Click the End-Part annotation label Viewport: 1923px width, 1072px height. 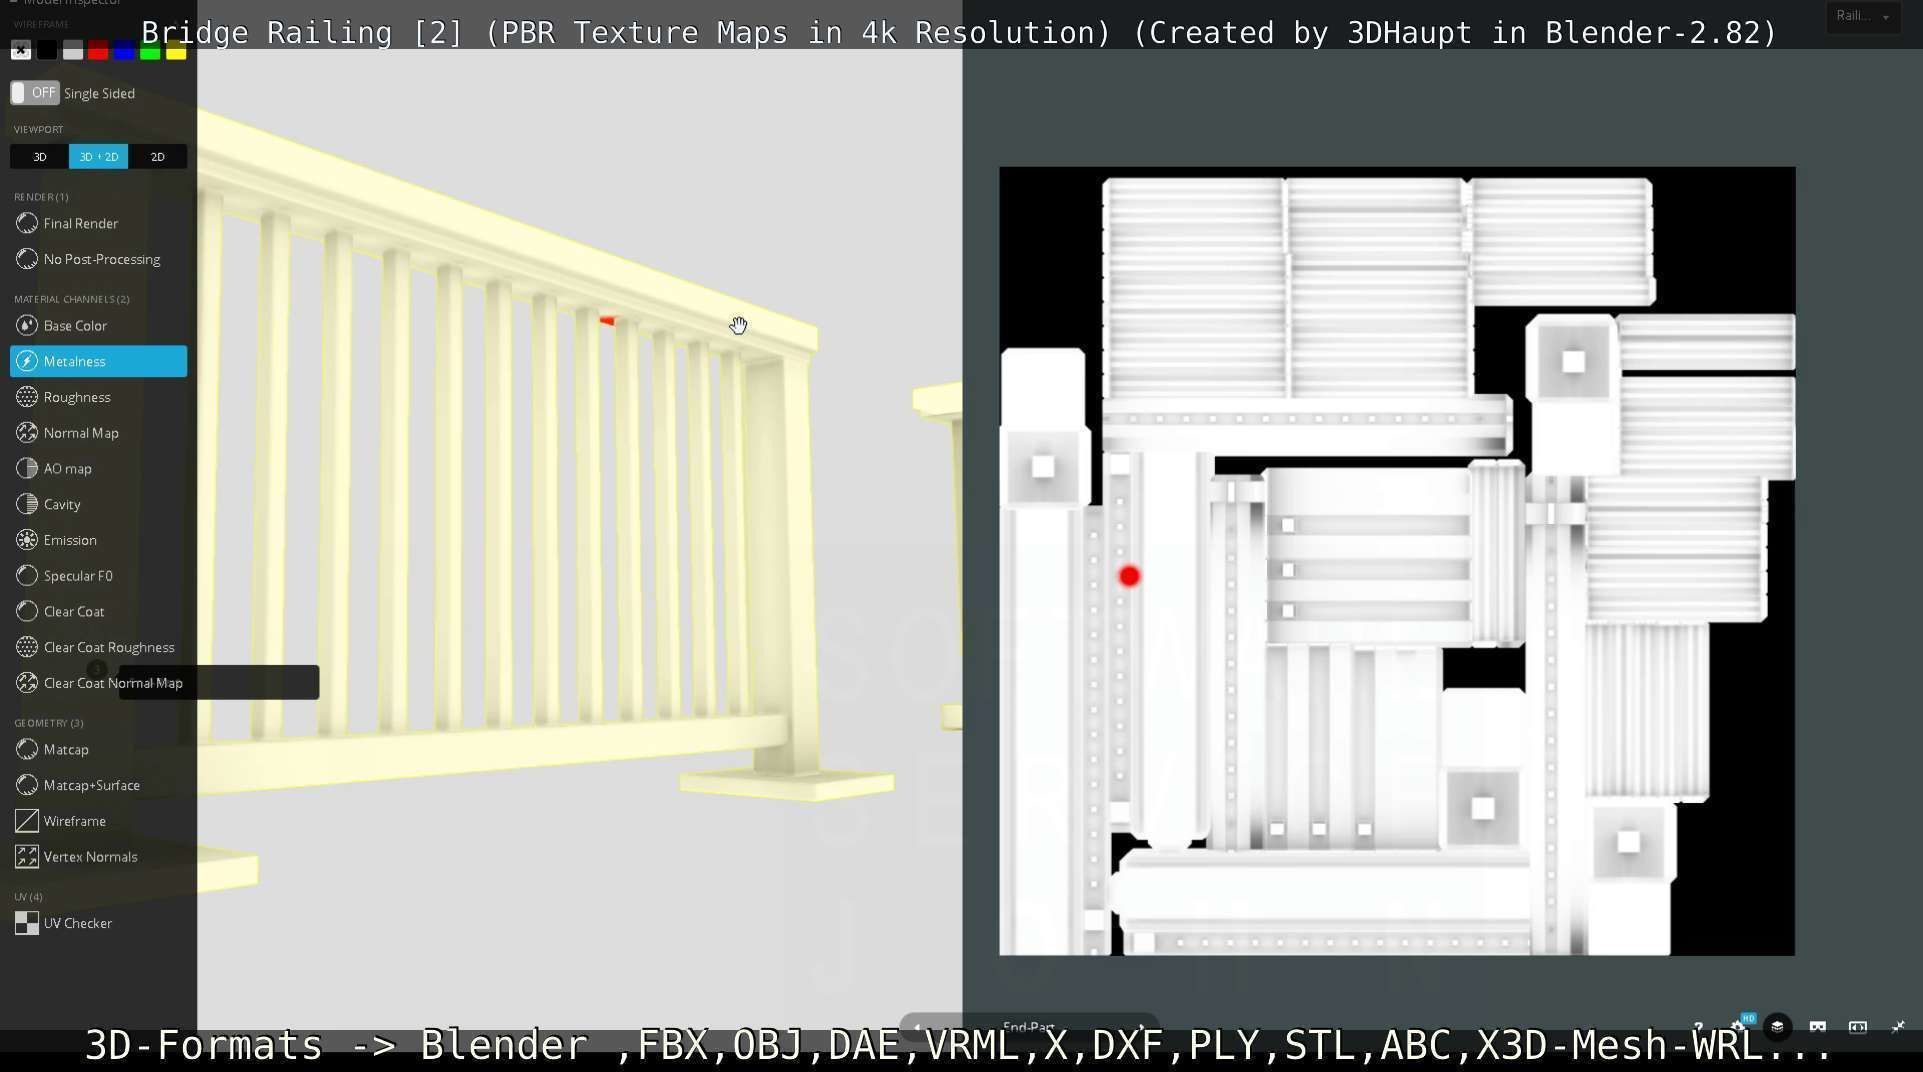[1028, 1027]
